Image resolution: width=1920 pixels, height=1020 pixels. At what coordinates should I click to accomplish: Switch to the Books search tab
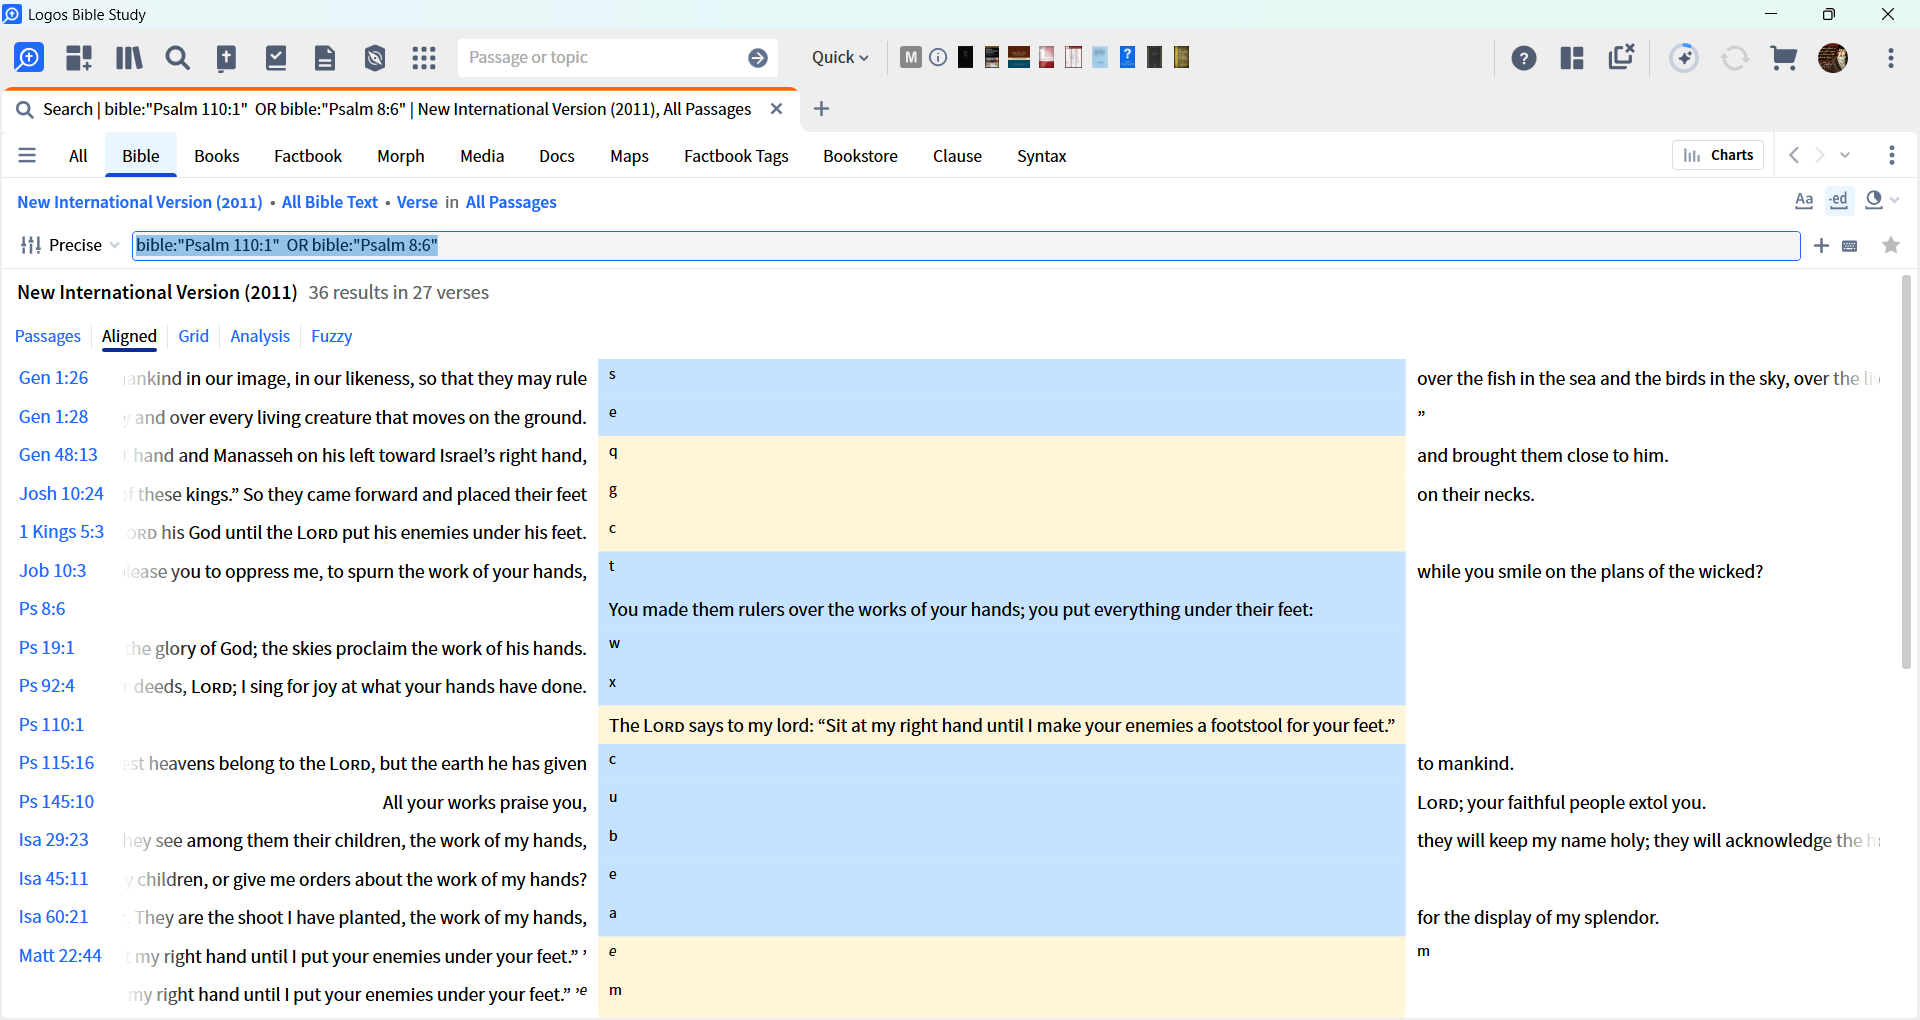pos(216,156)
